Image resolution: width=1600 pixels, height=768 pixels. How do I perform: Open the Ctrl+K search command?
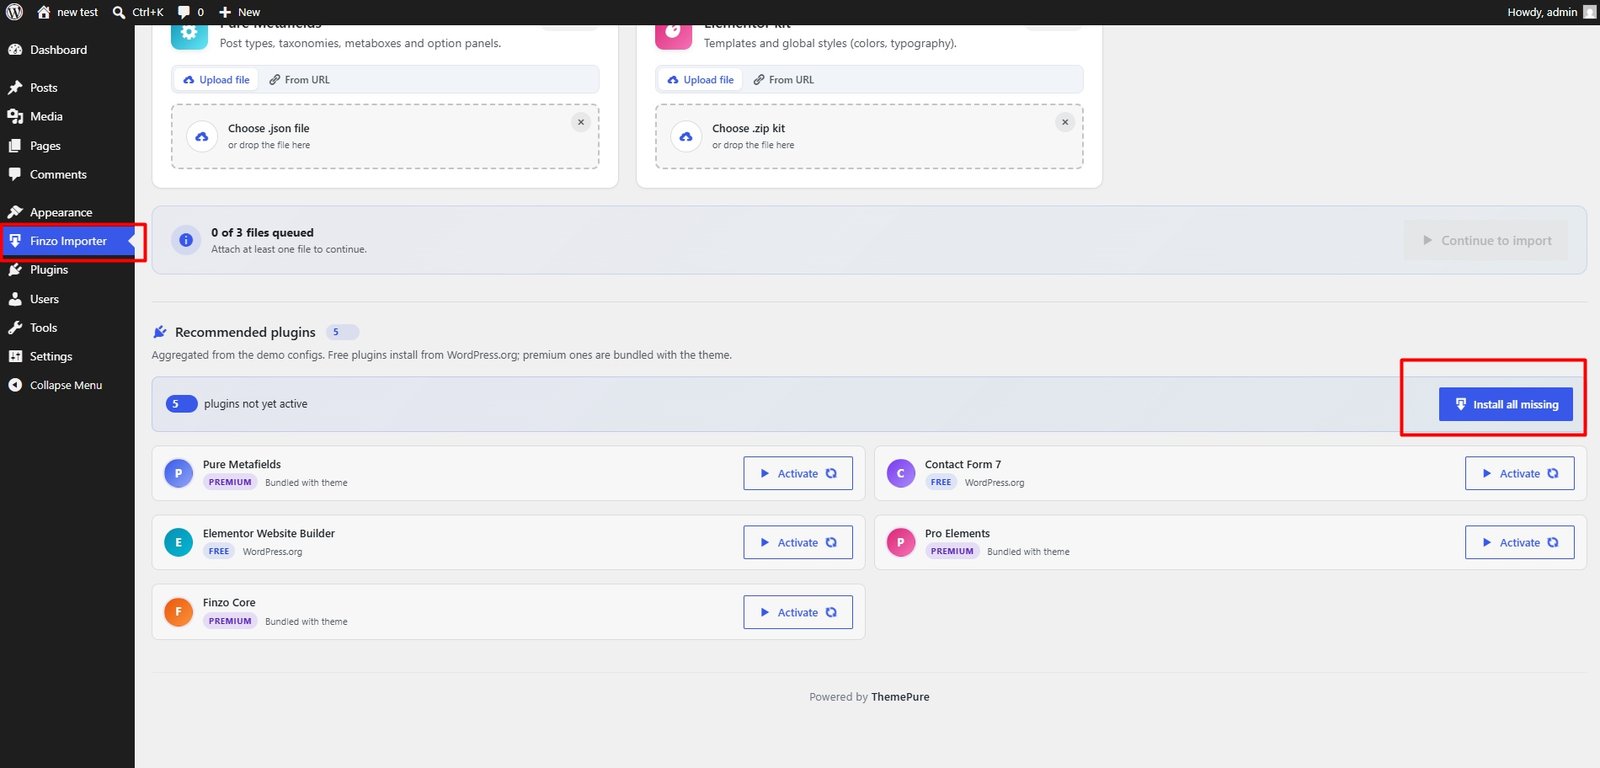tap(138, 12)
